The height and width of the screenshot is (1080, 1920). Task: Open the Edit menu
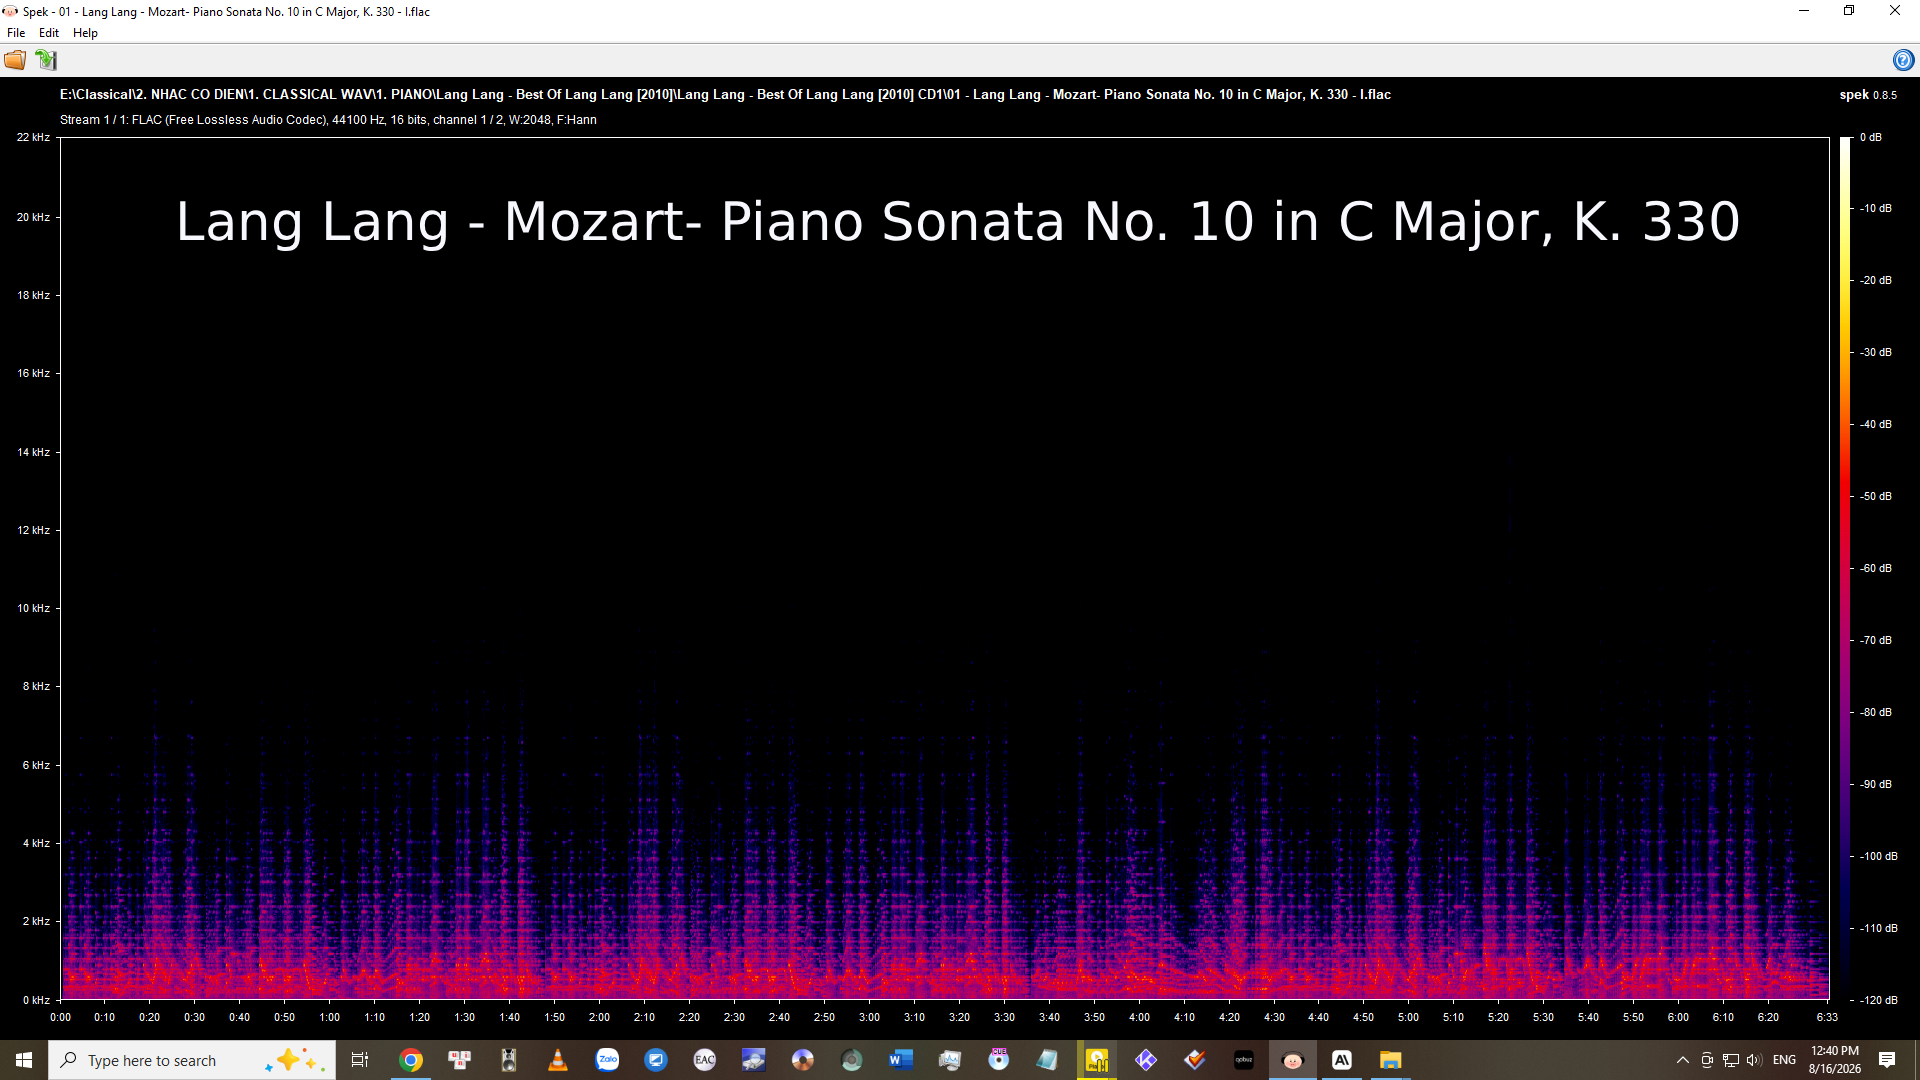coord(49,33)
